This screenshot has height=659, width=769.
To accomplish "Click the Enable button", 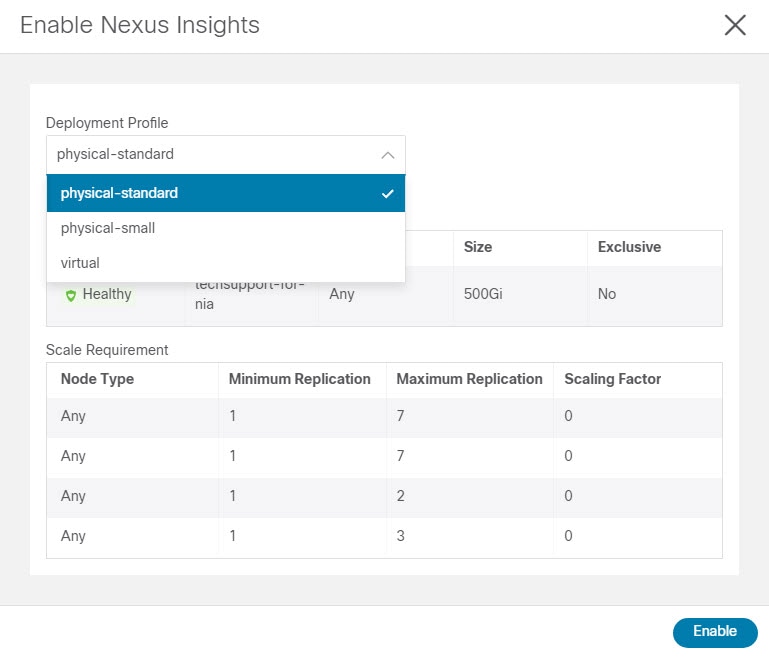I will tap(715, 632).
